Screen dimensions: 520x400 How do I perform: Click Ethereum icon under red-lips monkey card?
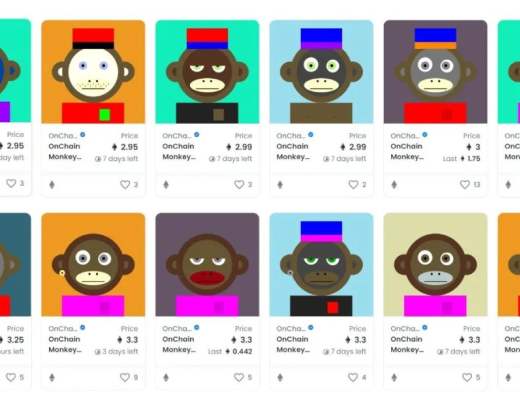tap(166, 378)
